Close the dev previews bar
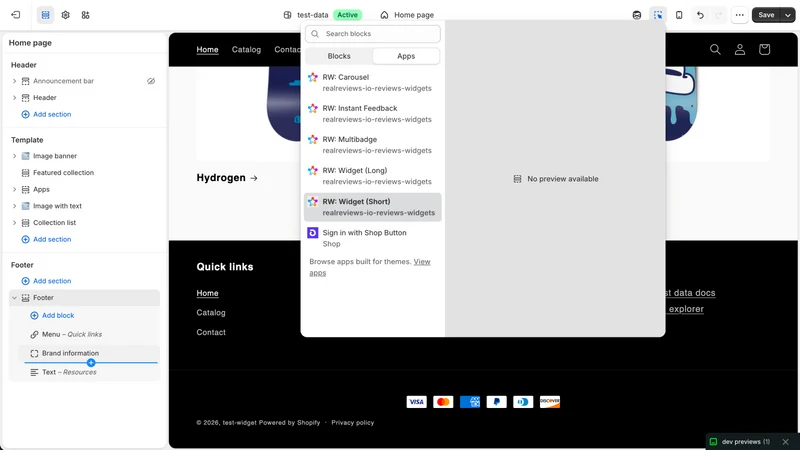 [786, 442]
